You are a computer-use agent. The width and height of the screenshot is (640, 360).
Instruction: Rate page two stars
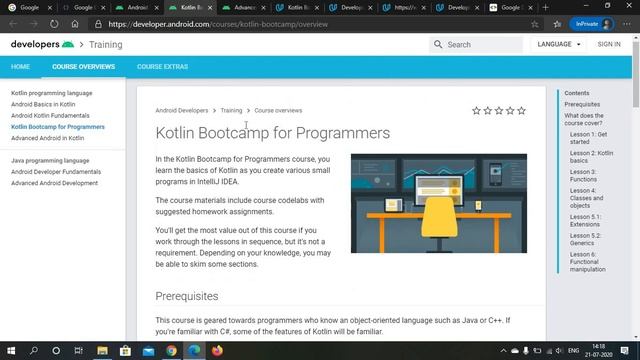tap(488, 111)
